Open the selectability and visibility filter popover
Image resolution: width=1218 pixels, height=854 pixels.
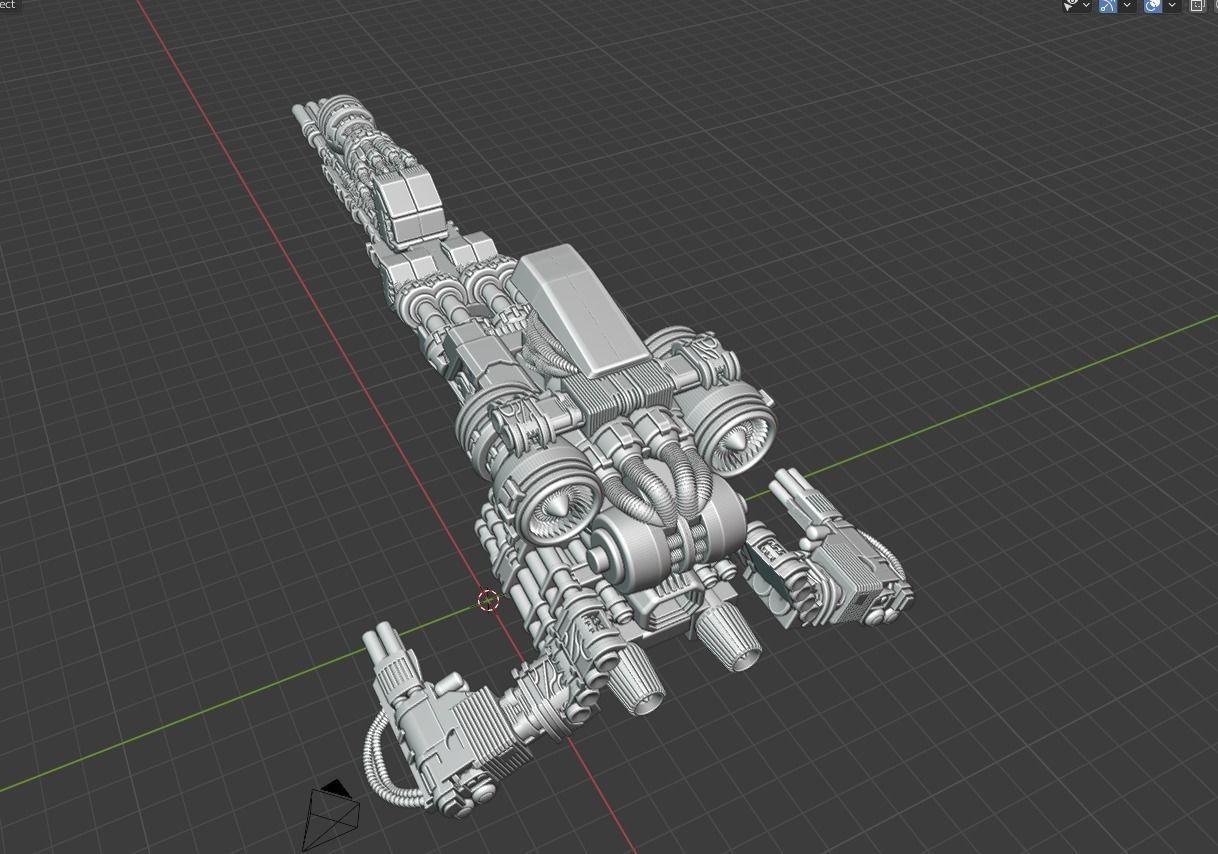1070,5
